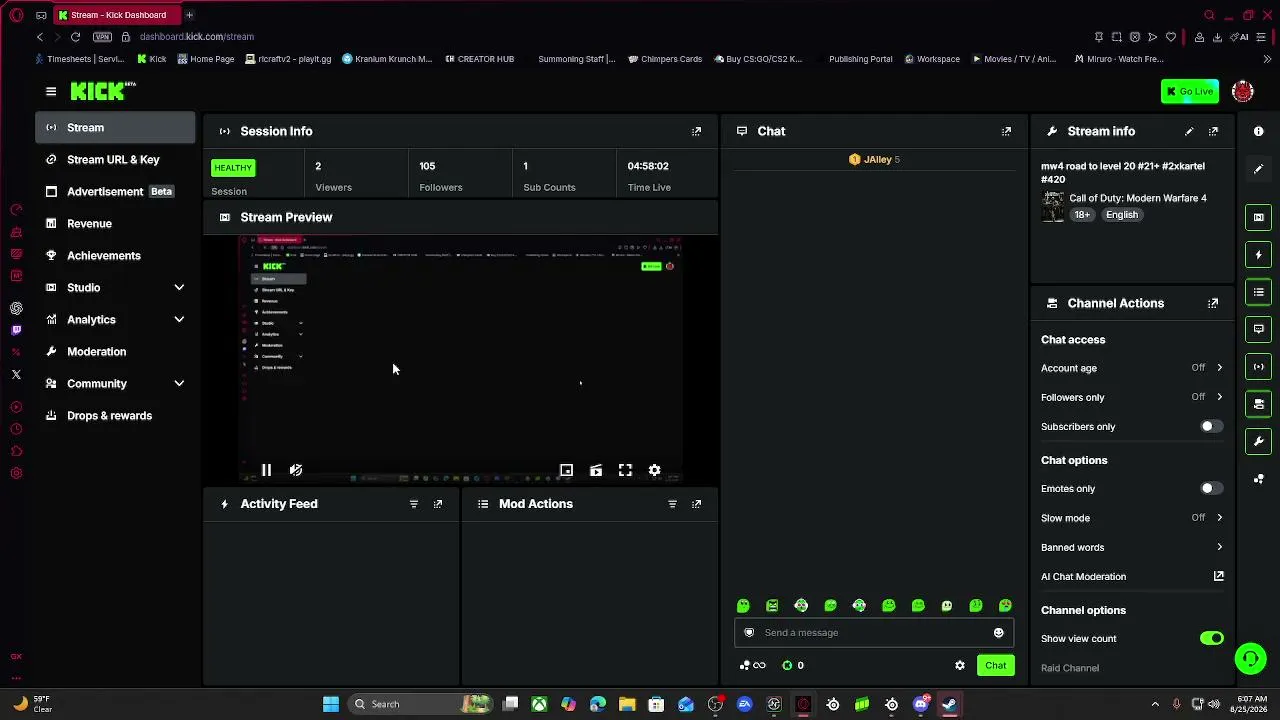Expand the Analytics sidebar section
This screenshot has height=720, width=1280.
(x=115, y=319)
